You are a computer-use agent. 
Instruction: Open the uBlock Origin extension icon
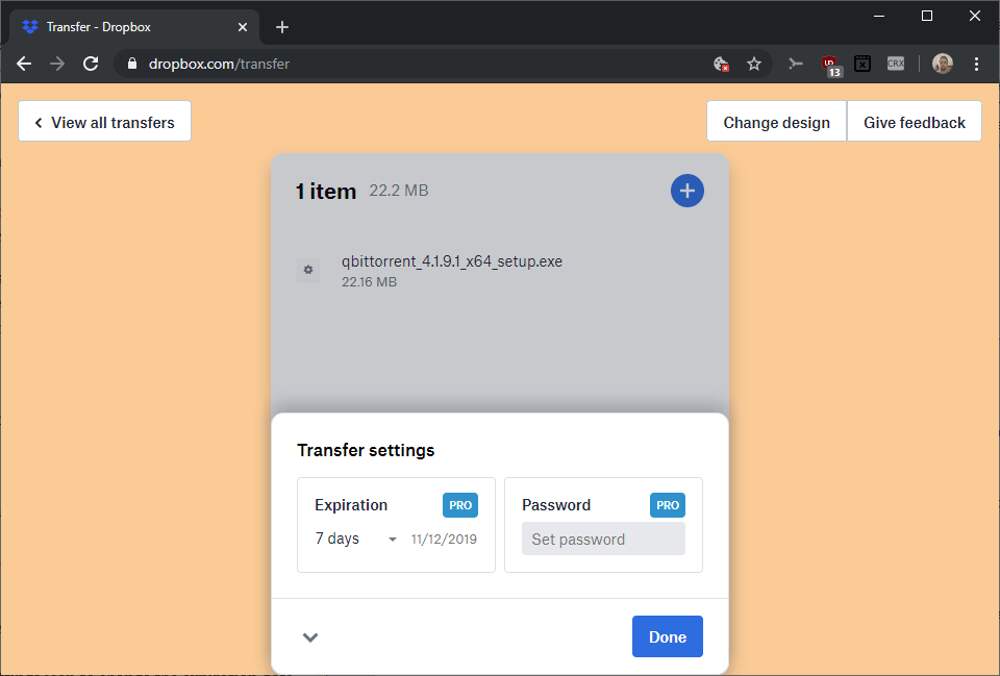tap(830, 65)
